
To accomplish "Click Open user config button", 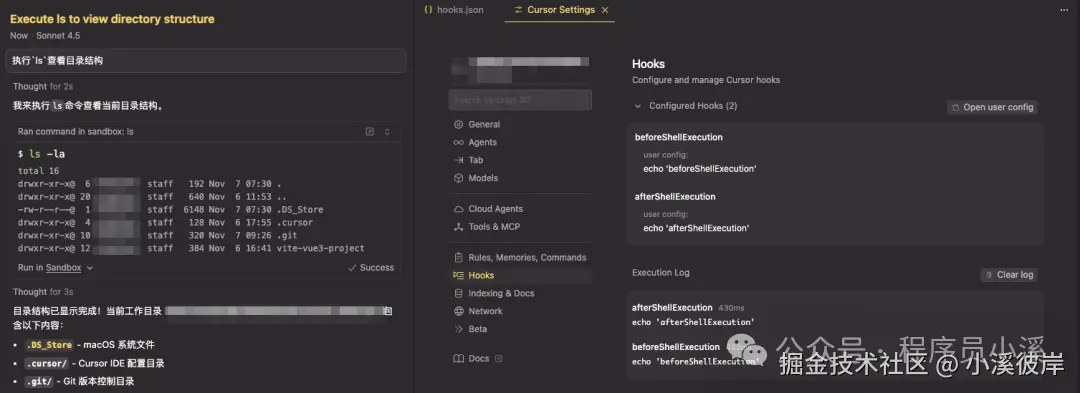I will [x=993, y=107].
